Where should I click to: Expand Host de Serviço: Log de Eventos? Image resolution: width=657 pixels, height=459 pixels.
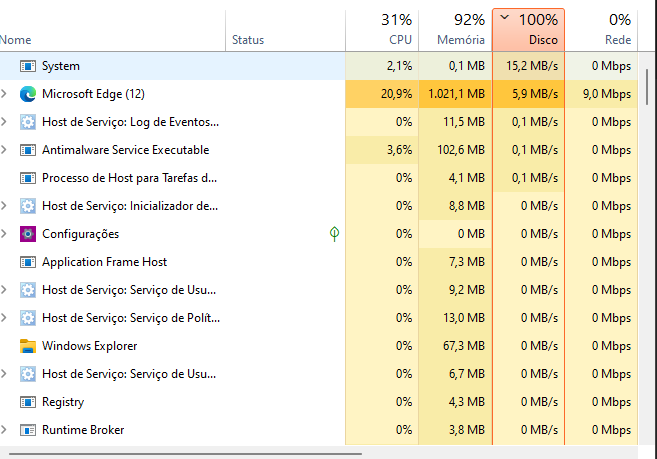[x=4, y=122]
